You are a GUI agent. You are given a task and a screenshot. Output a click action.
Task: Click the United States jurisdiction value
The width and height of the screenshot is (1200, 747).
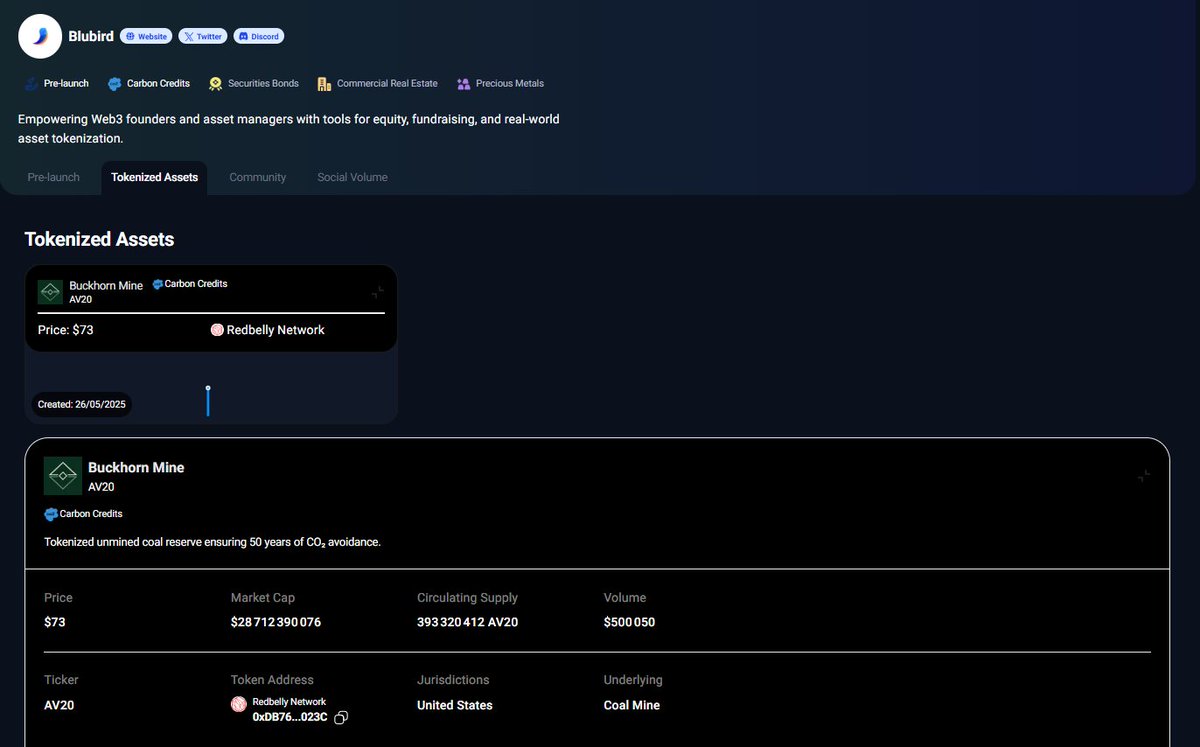pyautogui.click(x=455, y=705)
